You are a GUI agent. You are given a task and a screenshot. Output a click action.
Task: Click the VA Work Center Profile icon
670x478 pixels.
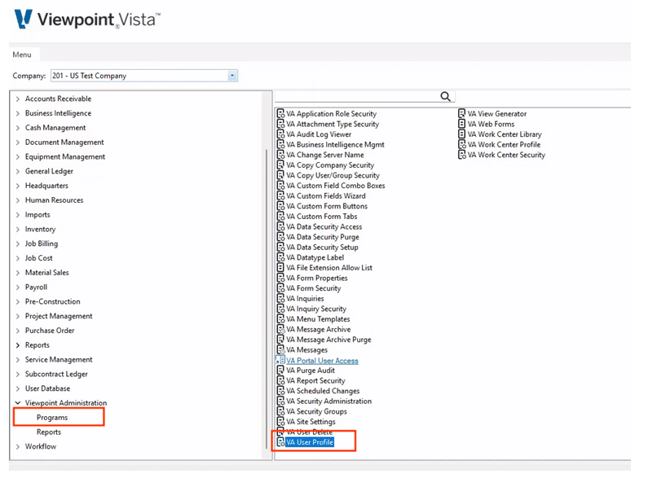click(462, 144)
